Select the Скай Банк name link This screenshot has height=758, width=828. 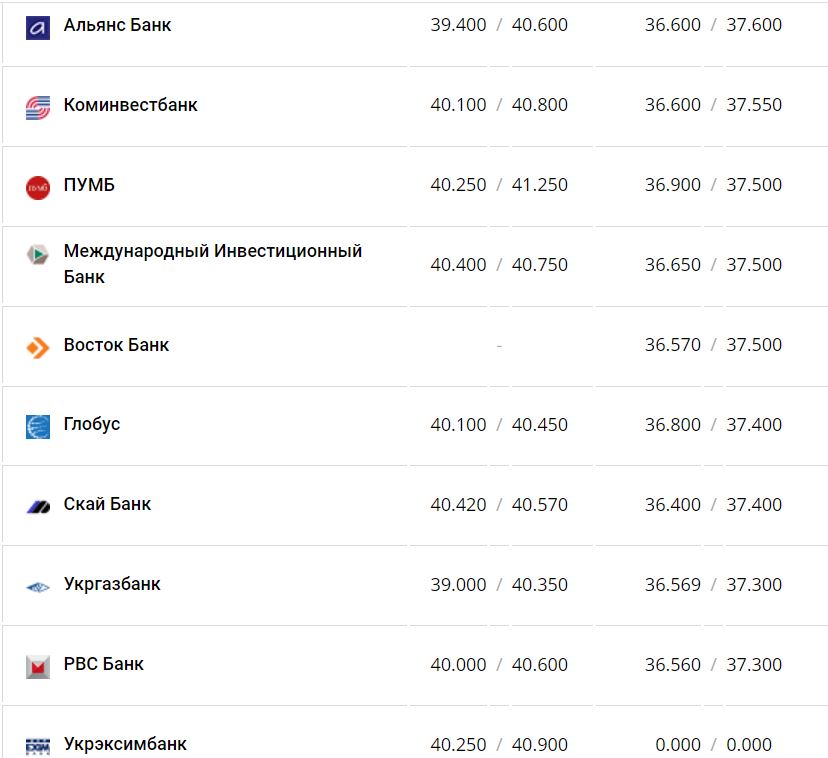tap(107, 504)
